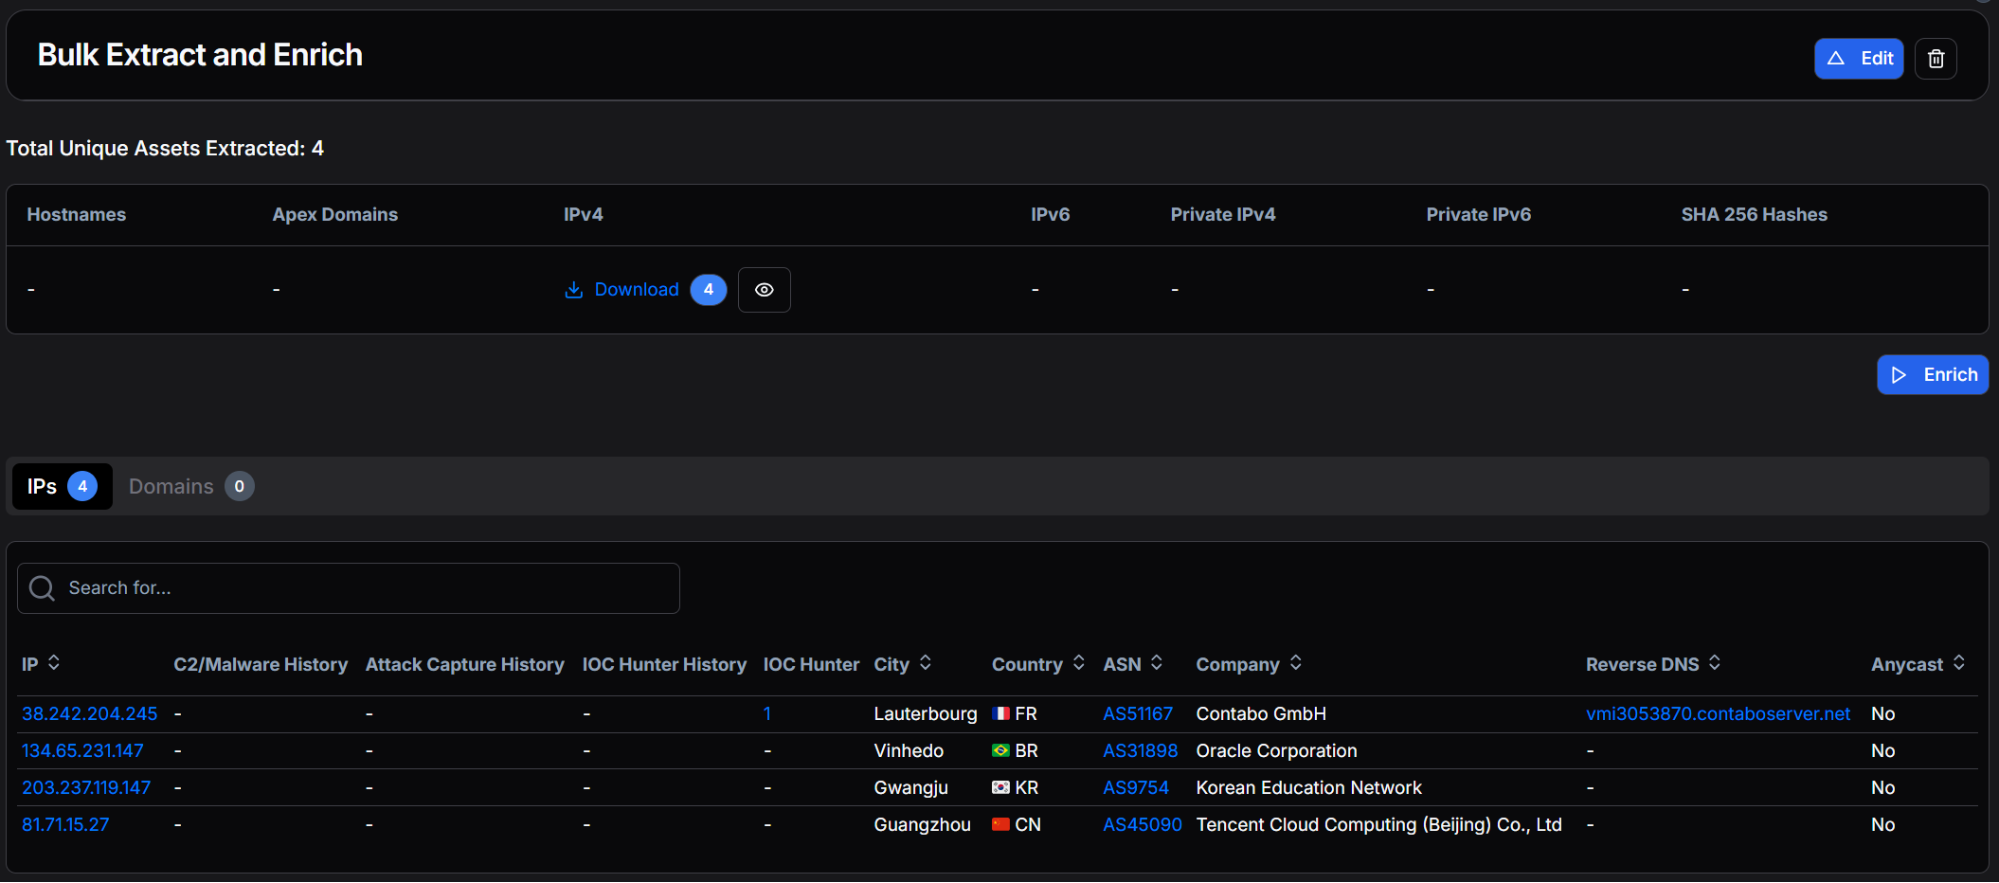Select the Korean Education Network cell
Image resolution: width=1999 pixels, height=883 pixels.
tap(1309, 788)
